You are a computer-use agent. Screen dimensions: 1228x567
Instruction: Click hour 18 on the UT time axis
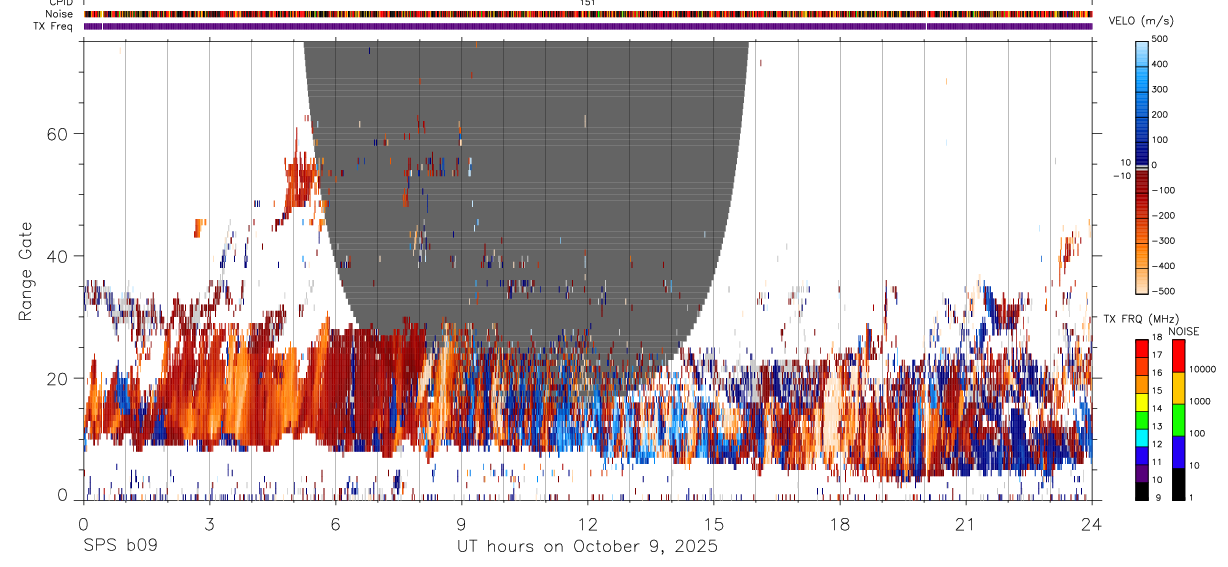[840, 523]
